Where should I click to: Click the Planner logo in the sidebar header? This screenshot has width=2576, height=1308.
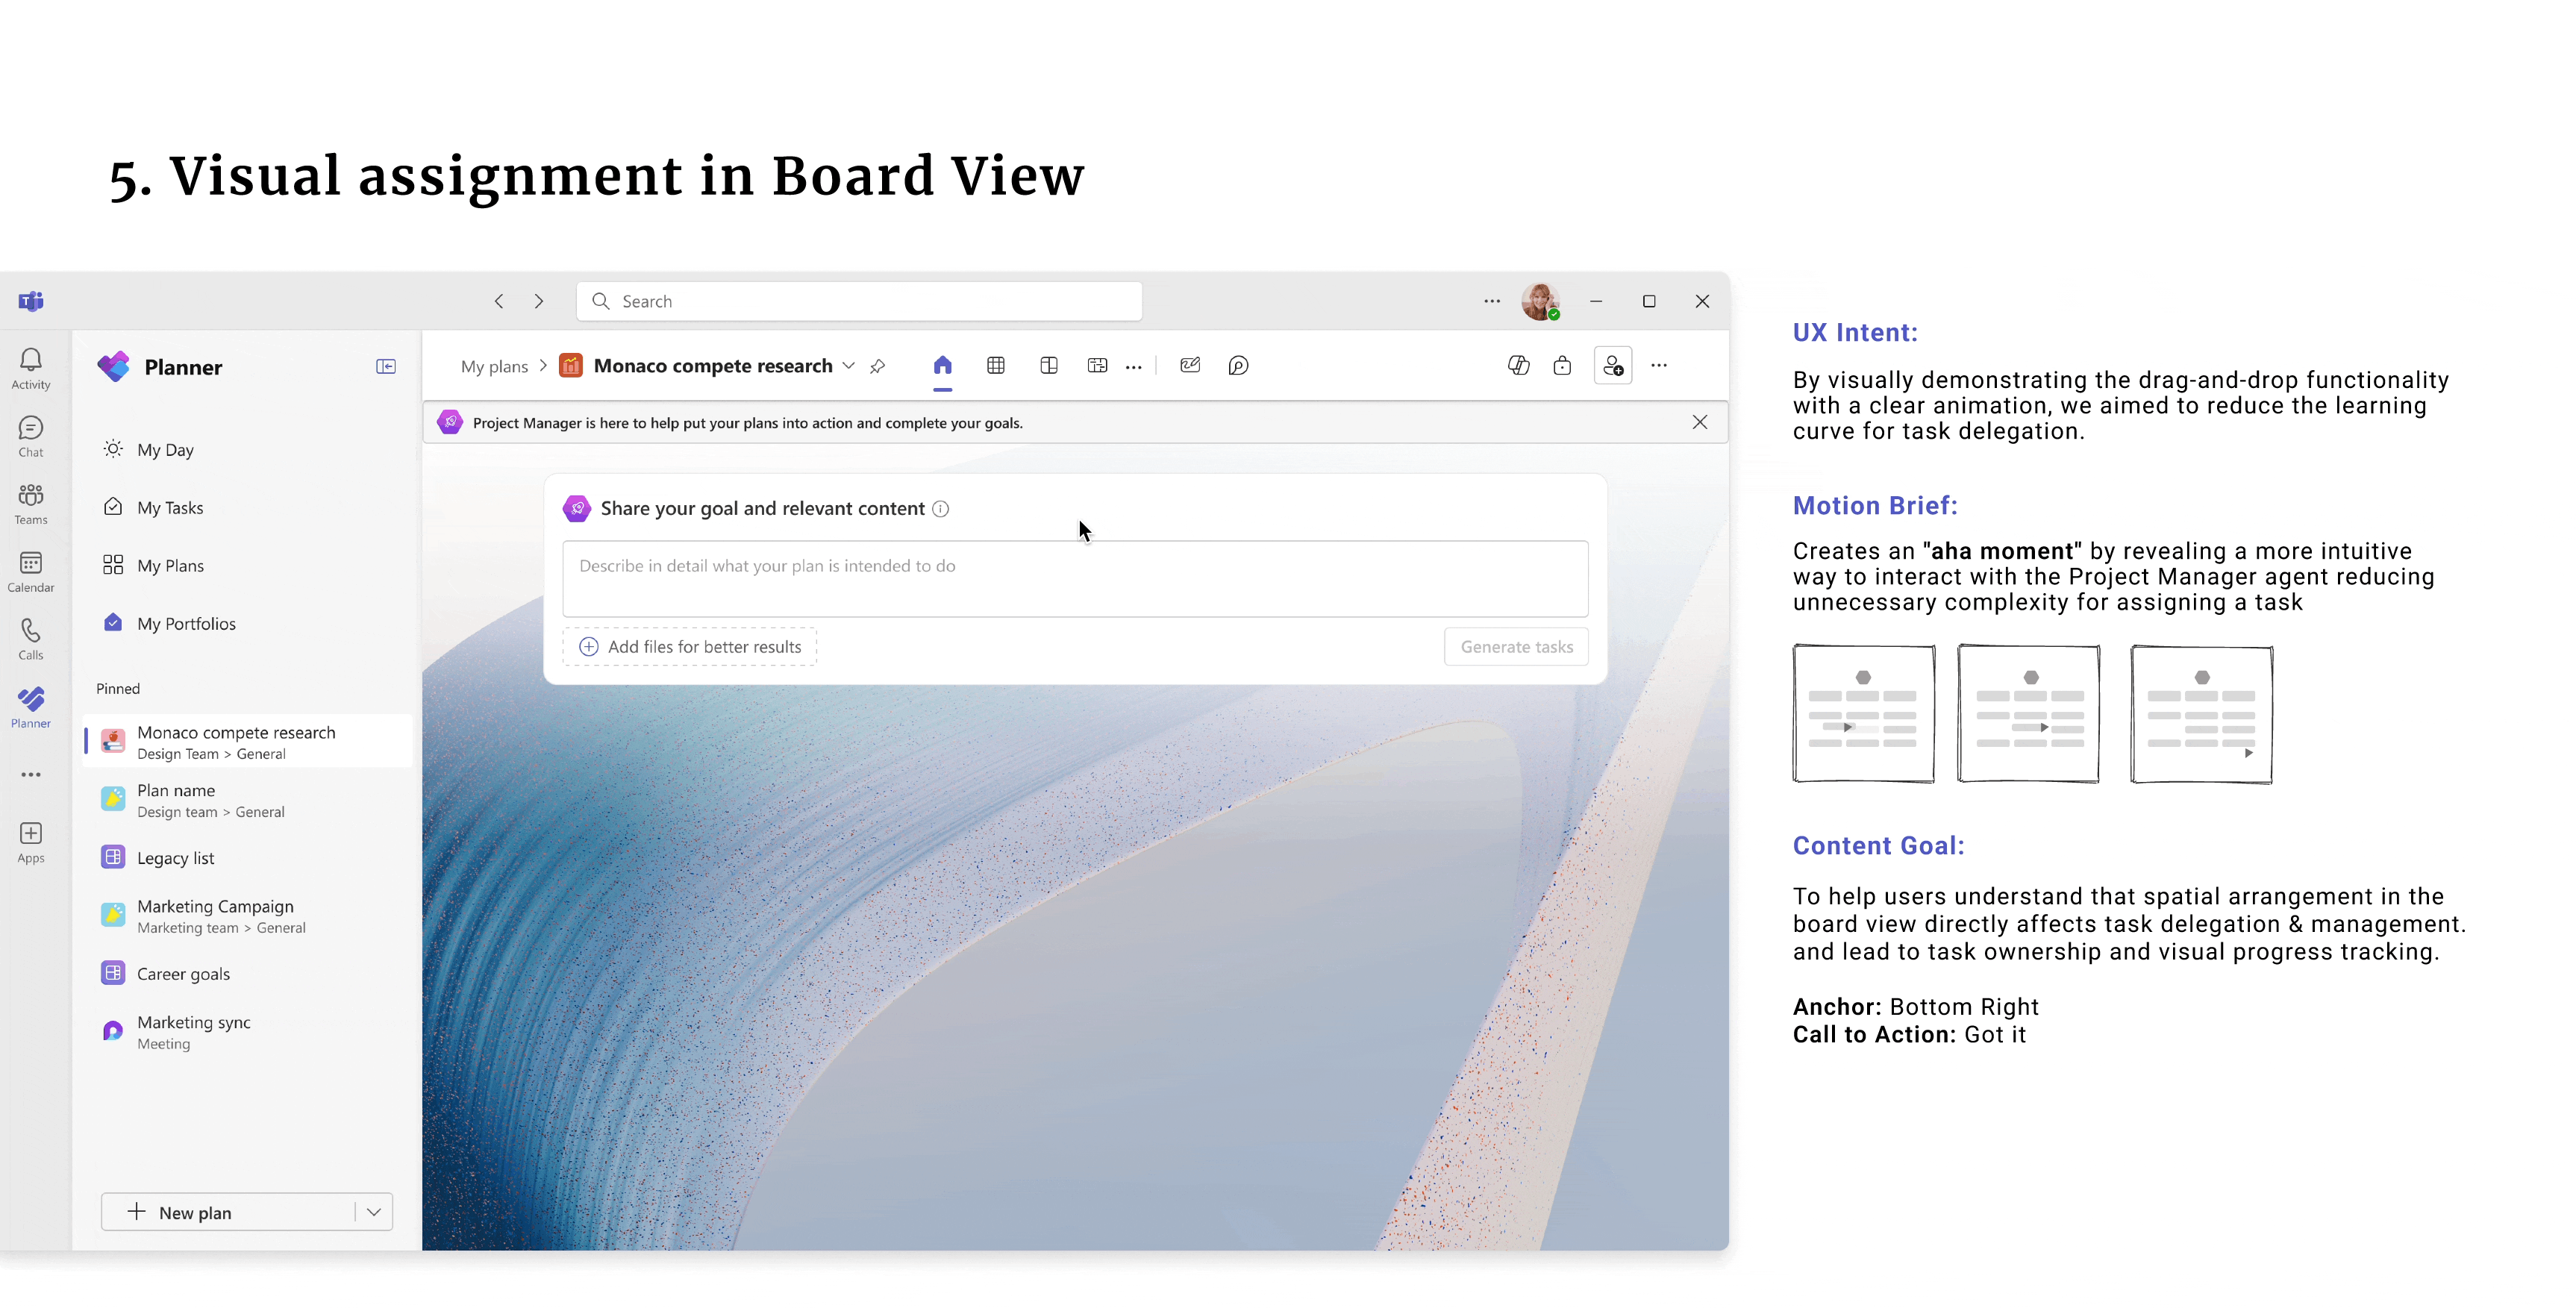pyautogui.click(x=114, y=367)
